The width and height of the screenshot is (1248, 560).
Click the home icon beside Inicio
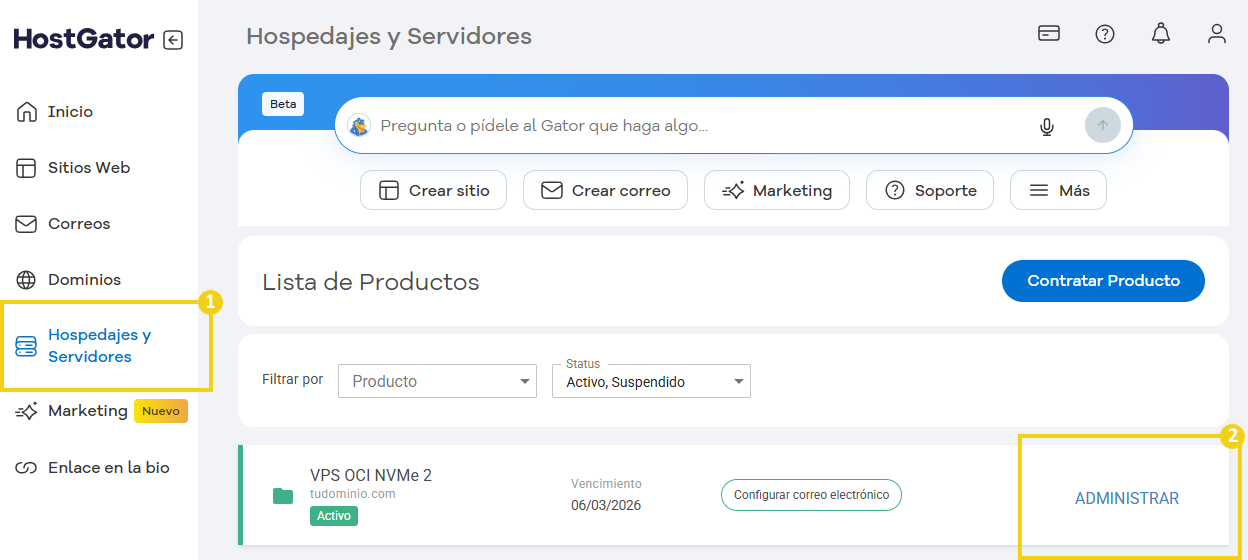27,112
